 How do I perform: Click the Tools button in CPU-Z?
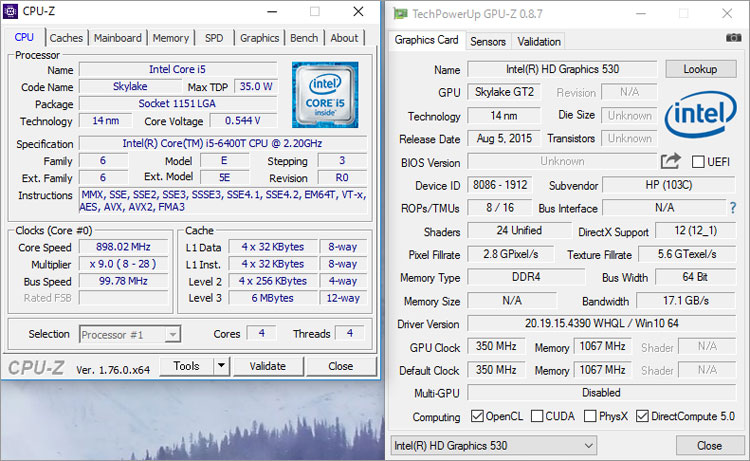click(x=186, y=366)
